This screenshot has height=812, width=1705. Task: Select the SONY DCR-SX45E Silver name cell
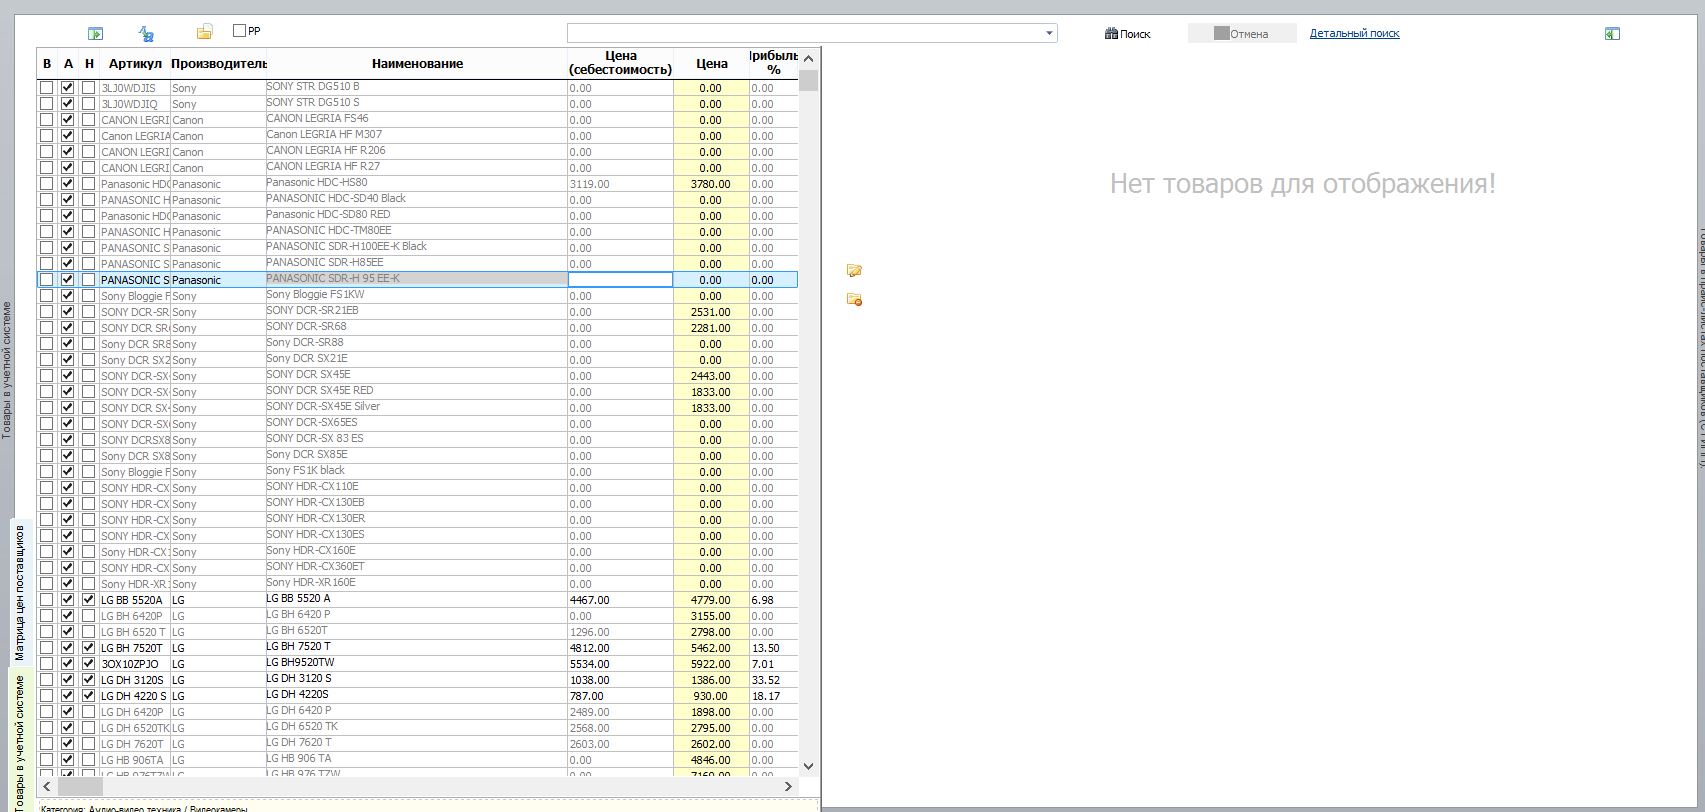pos(417,407)
